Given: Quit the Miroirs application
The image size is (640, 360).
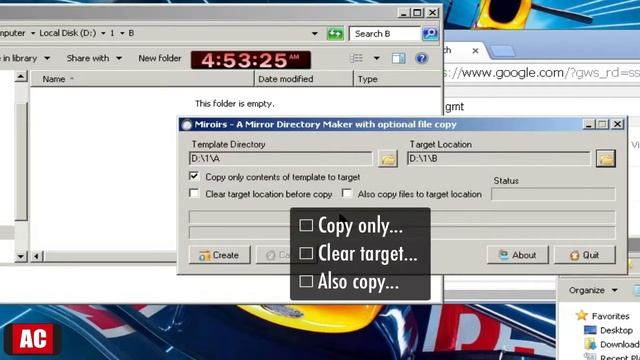Looking at the screenshot, I should tap(584, 255).
